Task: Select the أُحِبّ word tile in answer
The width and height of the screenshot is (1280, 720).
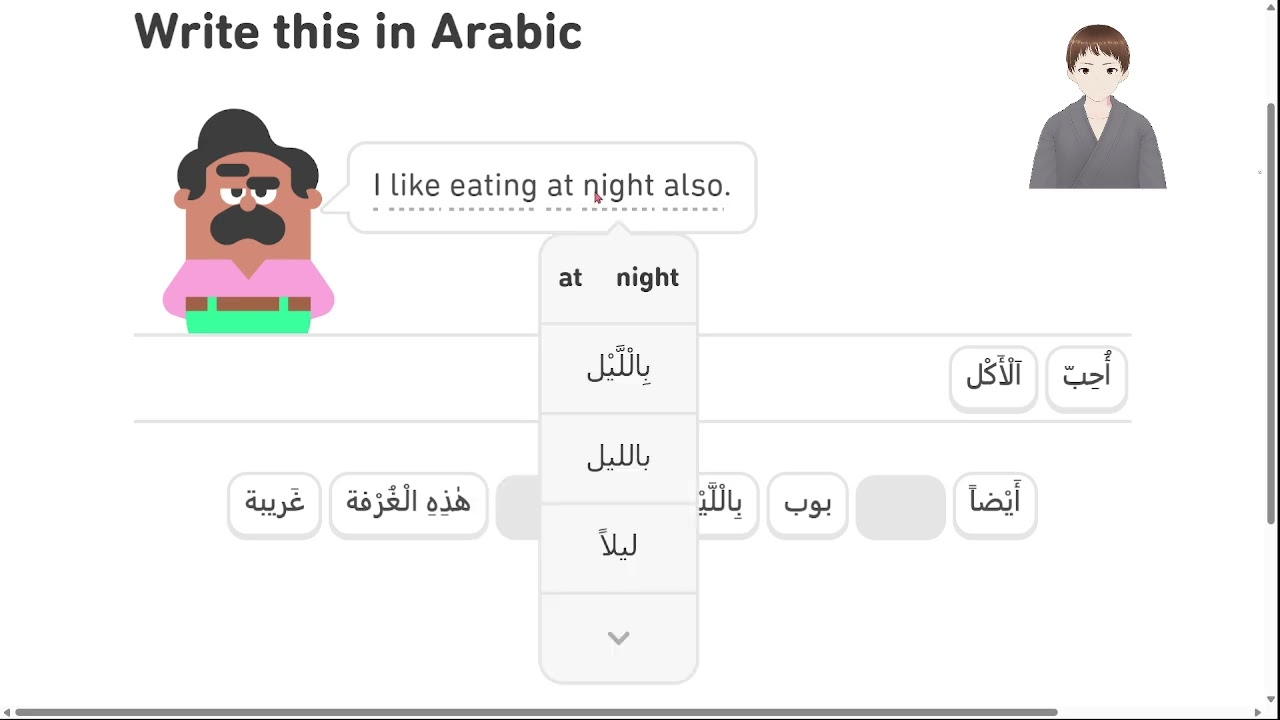Action: (1086, 378)
